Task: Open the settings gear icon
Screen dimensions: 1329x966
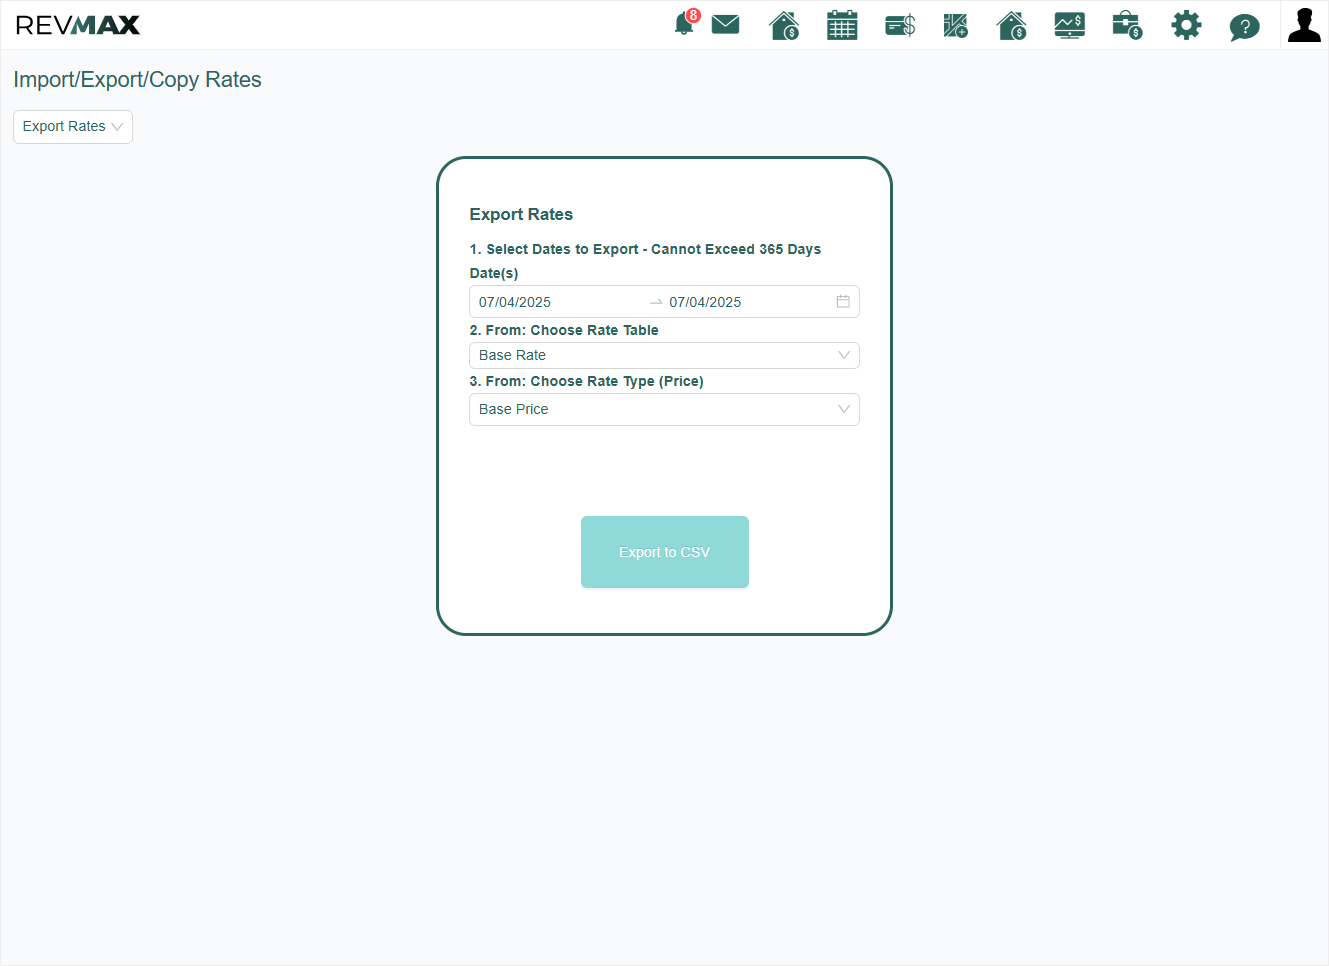Action: pos(1186,25)
